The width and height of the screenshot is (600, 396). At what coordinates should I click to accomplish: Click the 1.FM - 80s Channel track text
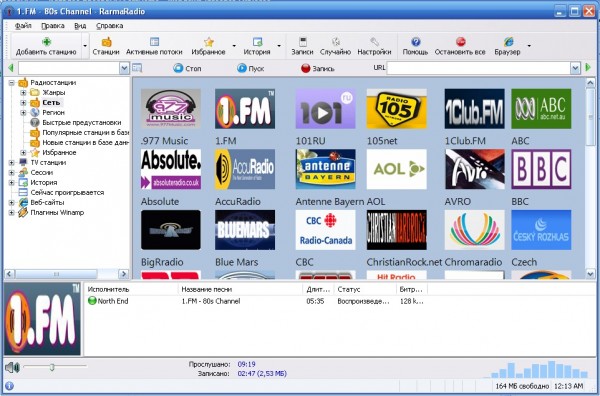tap(211, 301)
